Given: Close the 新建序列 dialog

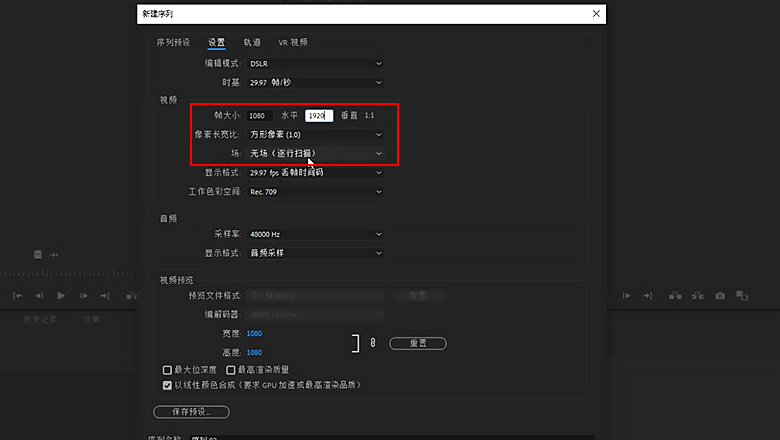Looking at the screenshot, I should (x=596, y=13).
